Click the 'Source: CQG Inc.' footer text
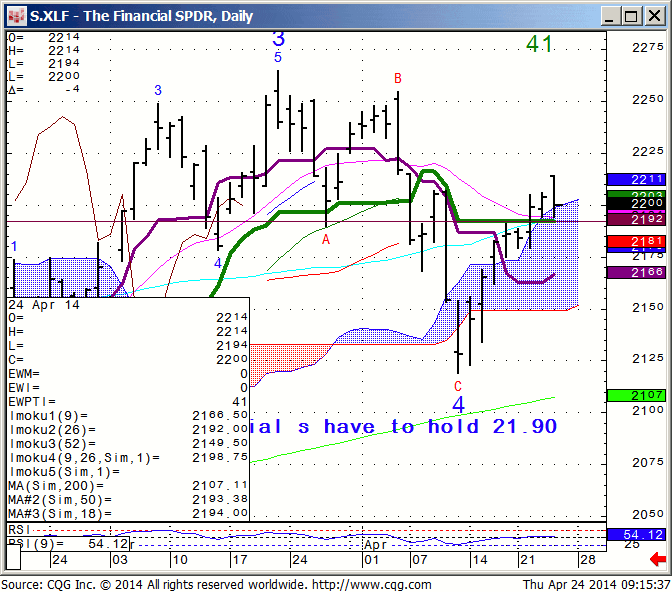Screen dimensions: 672x592 tap(49, 585)
